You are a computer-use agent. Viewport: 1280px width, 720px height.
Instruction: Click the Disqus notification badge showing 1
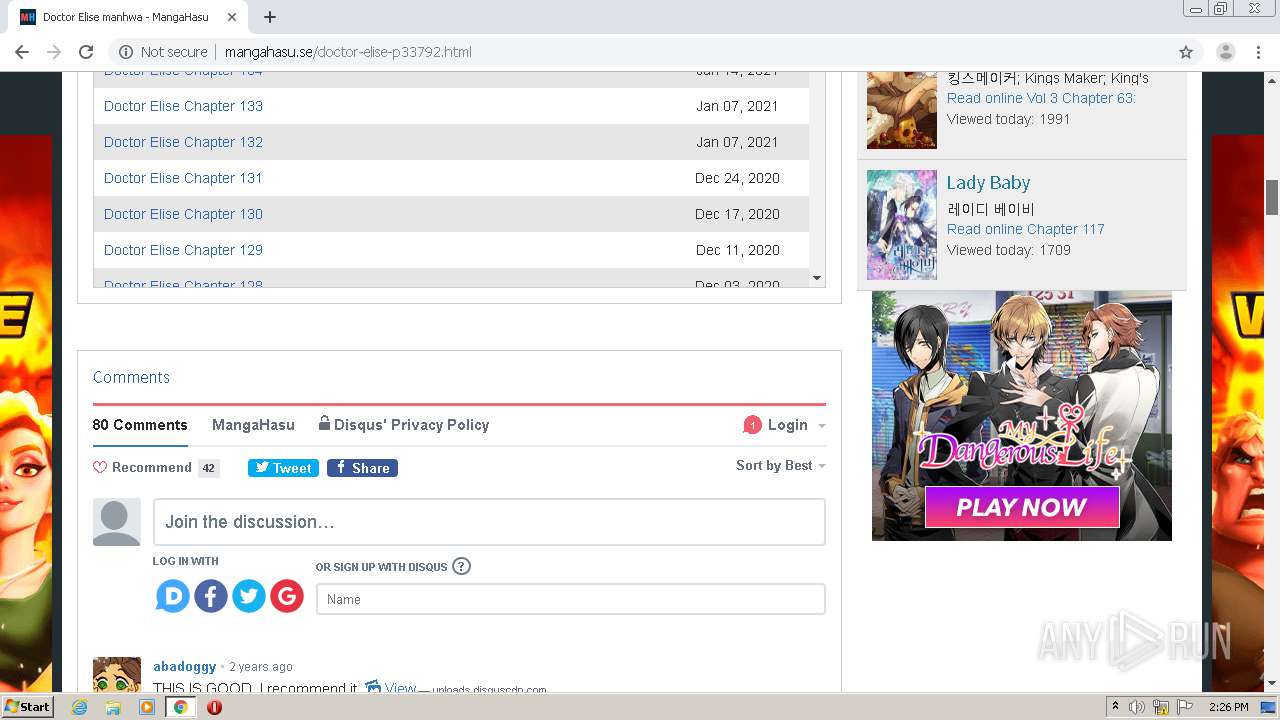pos(752,425)
